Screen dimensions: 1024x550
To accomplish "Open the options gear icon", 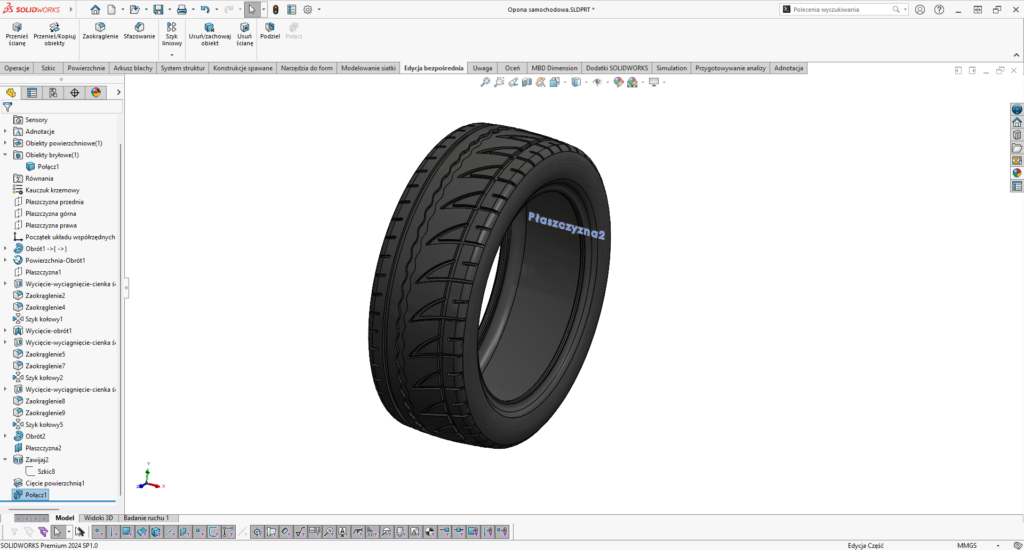I will tap(308, 9).
